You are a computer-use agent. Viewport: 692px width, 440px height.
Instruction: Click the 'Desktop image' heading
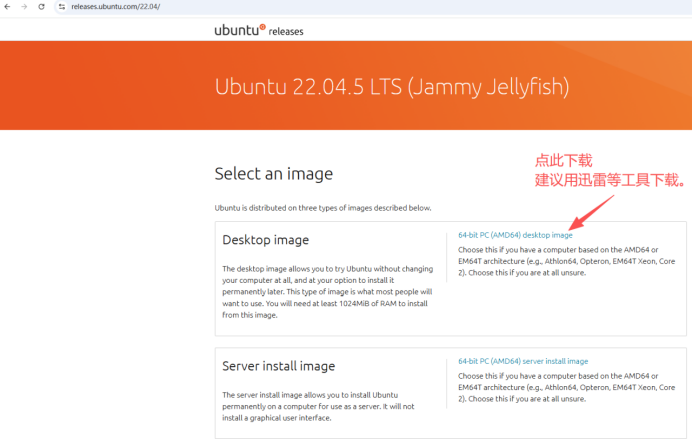pyautogui.click(x=266, y=240)
